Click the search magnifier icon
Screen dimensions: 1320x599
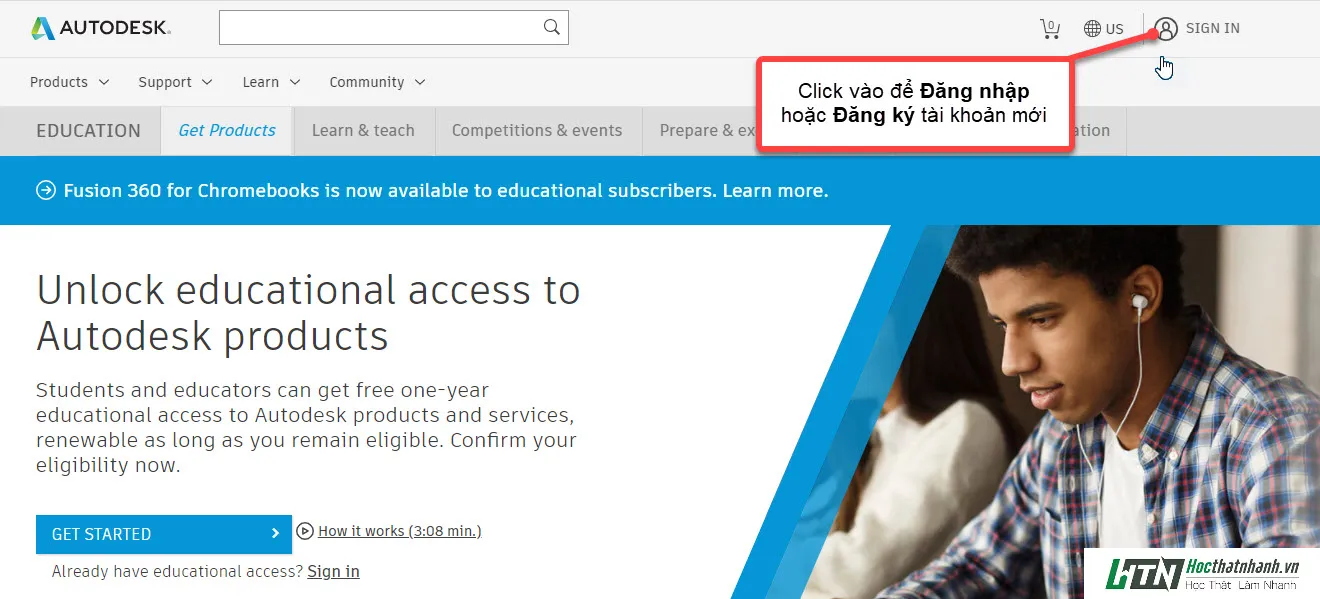tap(552, 27)
